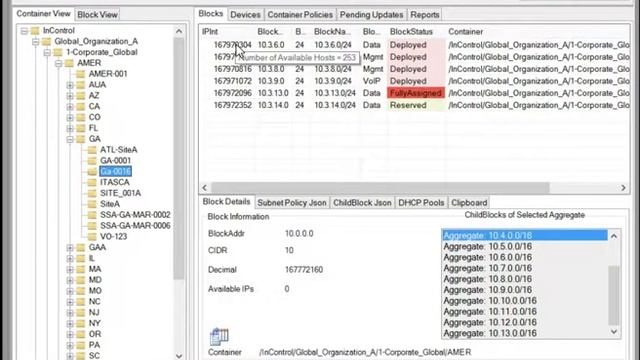
Task: Switch to the Container View tab
Action: point(43,14)
